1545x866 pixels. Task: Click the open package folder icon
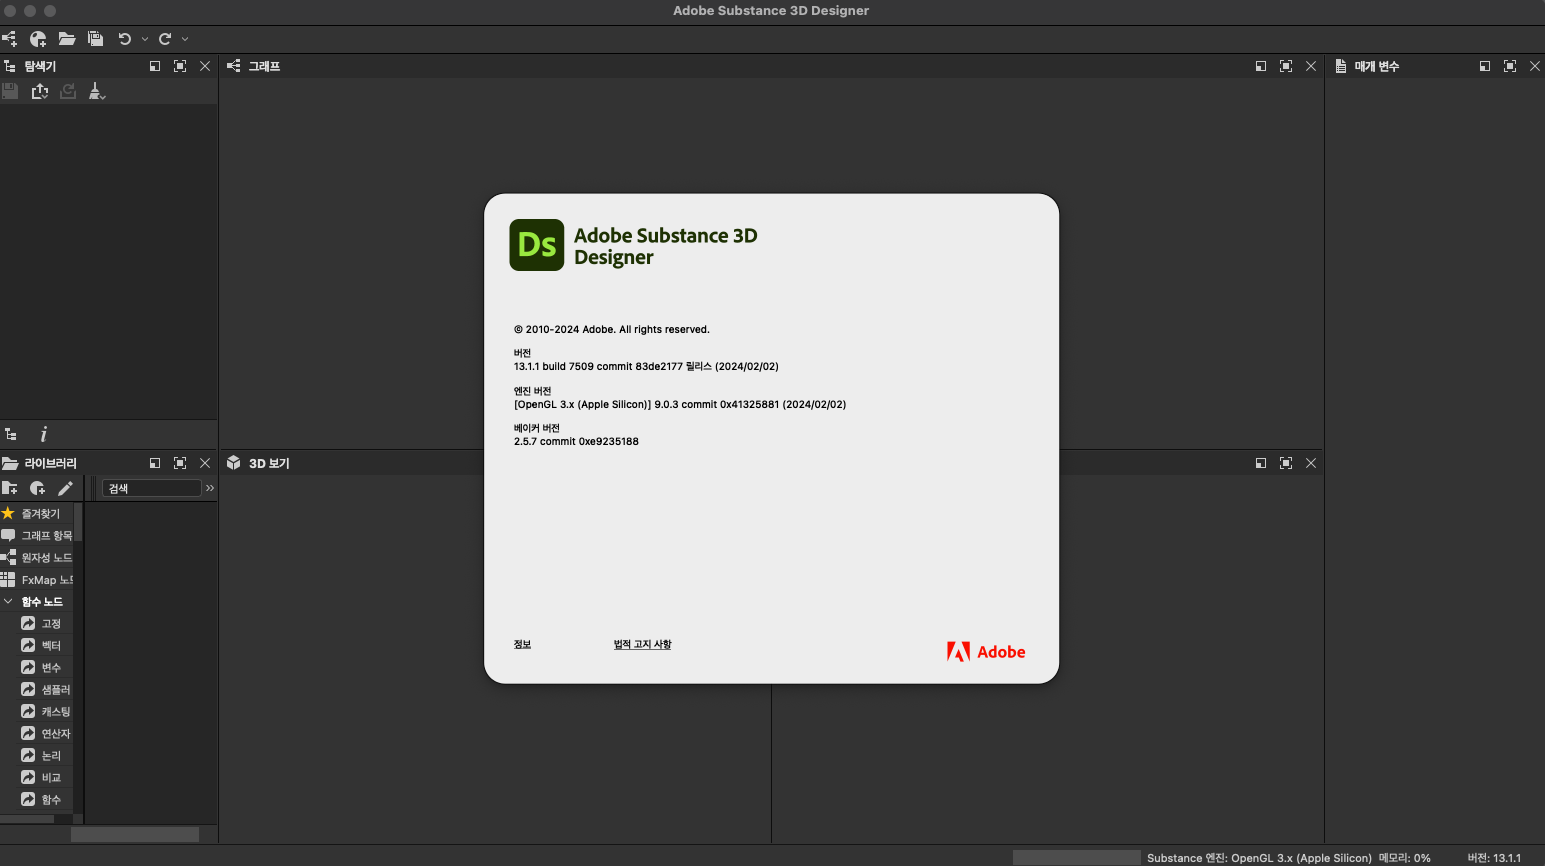pos(67,39)
